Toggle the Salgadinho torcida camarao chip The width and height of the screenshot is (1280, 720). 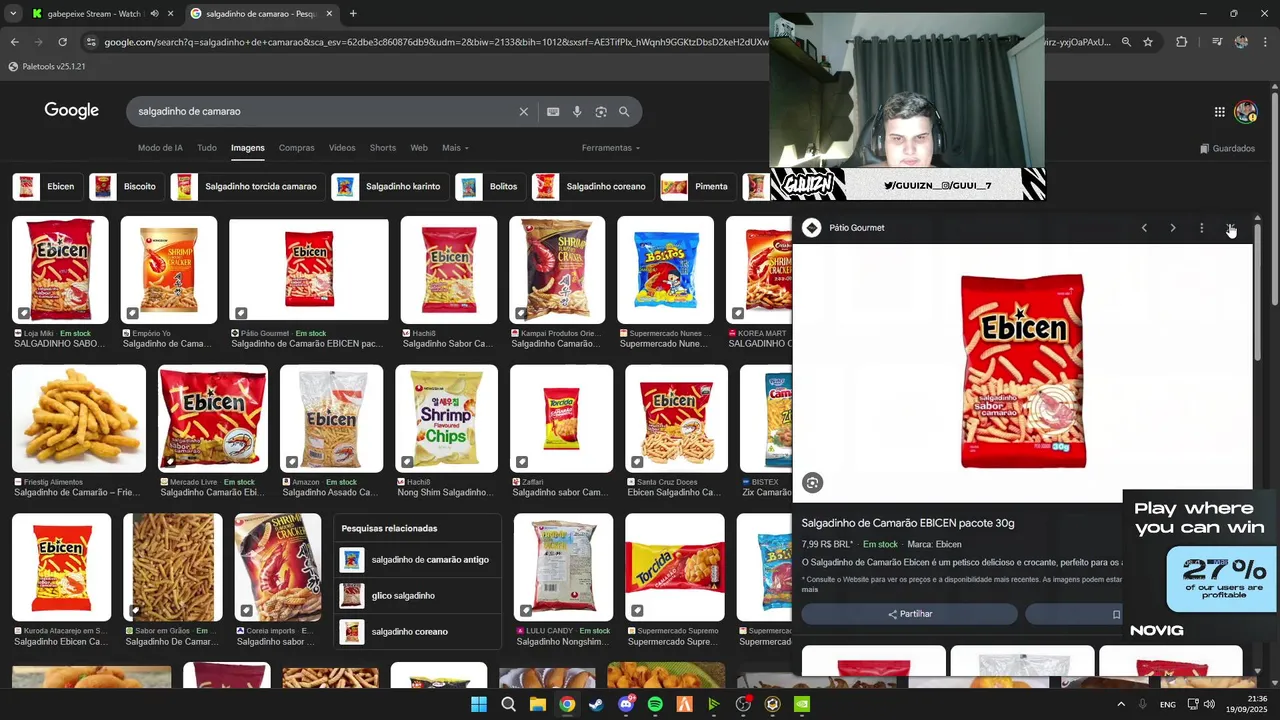[247, 187]
